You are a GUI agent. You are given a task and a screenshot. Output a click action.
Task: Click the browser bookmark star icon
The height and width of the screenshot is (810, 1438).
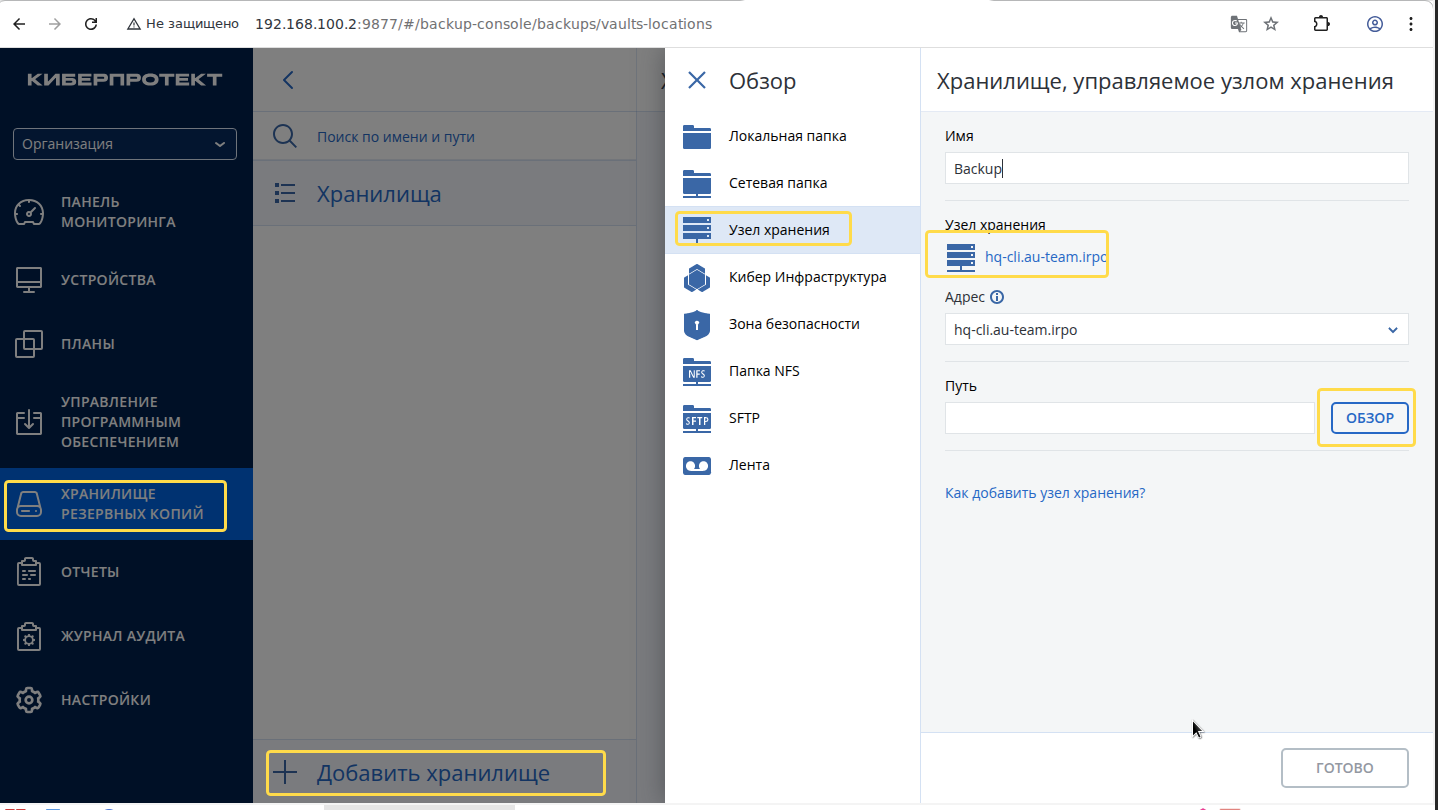coord(1271,24)
